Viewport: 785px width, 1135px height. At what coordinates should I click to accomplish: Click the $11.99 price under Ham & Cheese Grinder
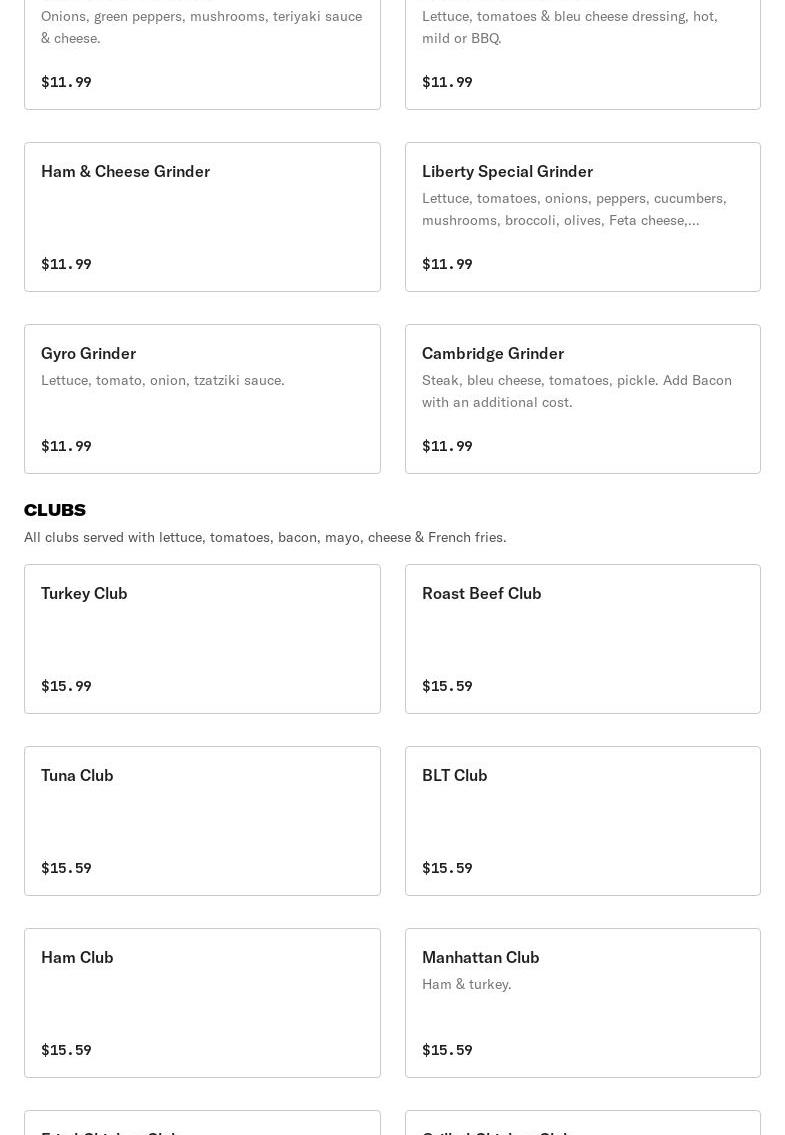pos(66,264)
